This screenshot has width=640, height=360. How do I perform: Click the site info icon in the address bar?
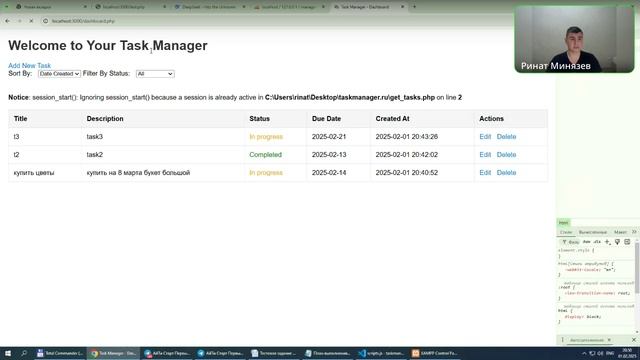pyautogui.click(x=46, y=21)
